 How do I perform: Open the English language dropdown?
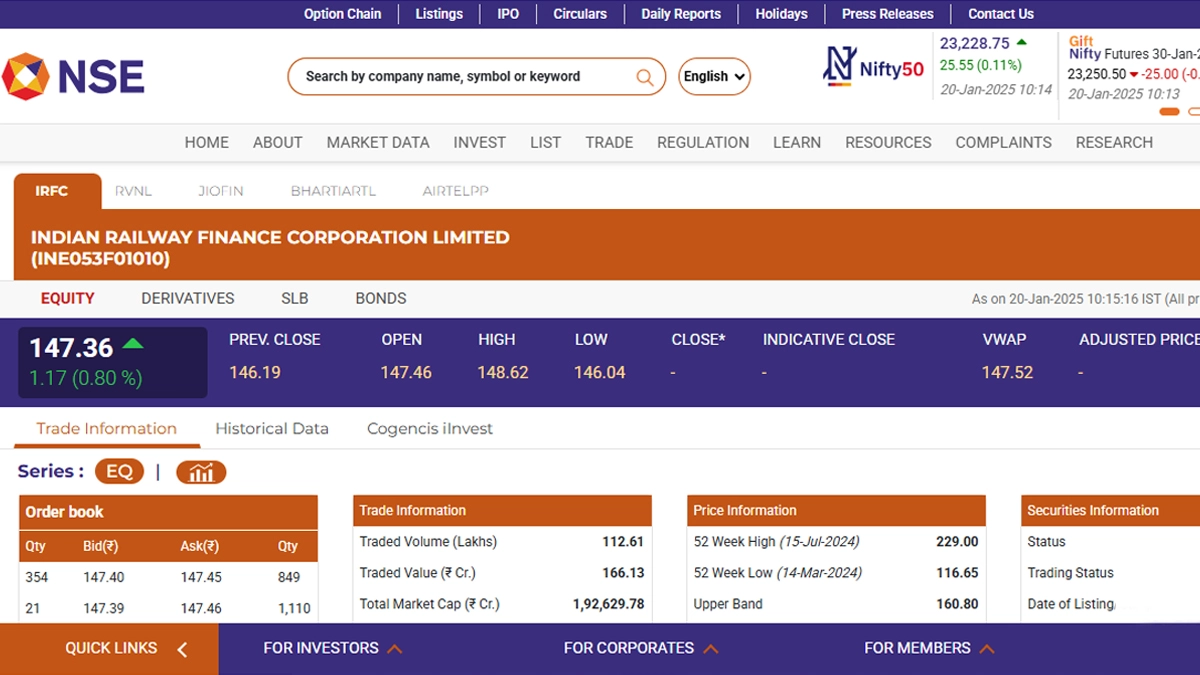coord(714,77)
